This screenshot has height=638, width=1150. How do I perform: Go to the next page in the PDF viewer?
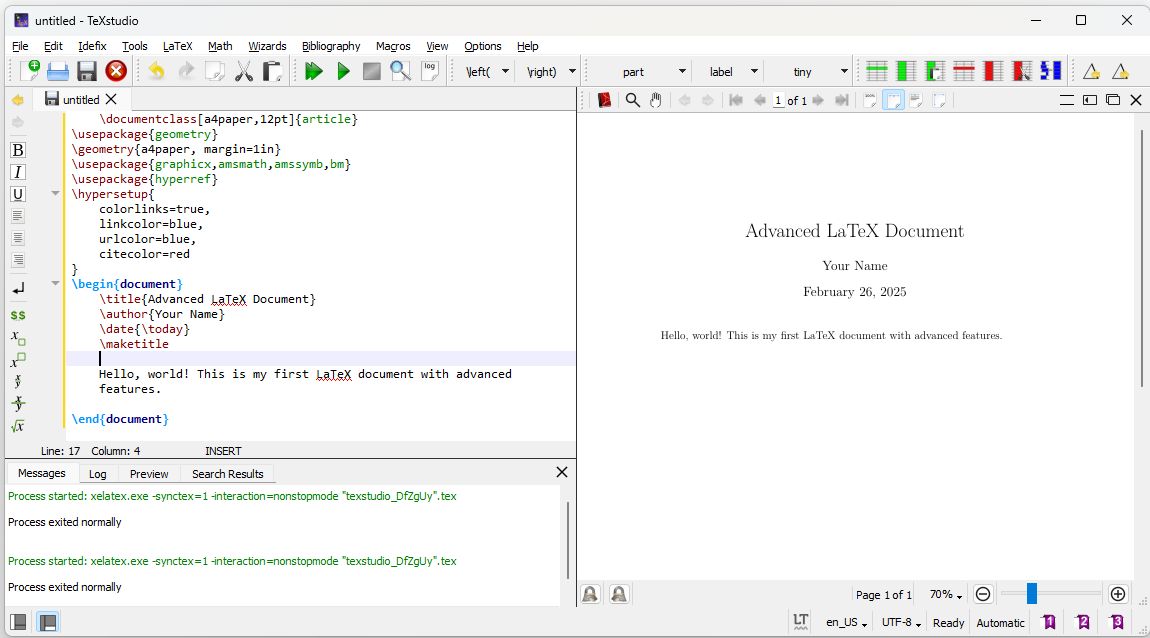[818, 100]
